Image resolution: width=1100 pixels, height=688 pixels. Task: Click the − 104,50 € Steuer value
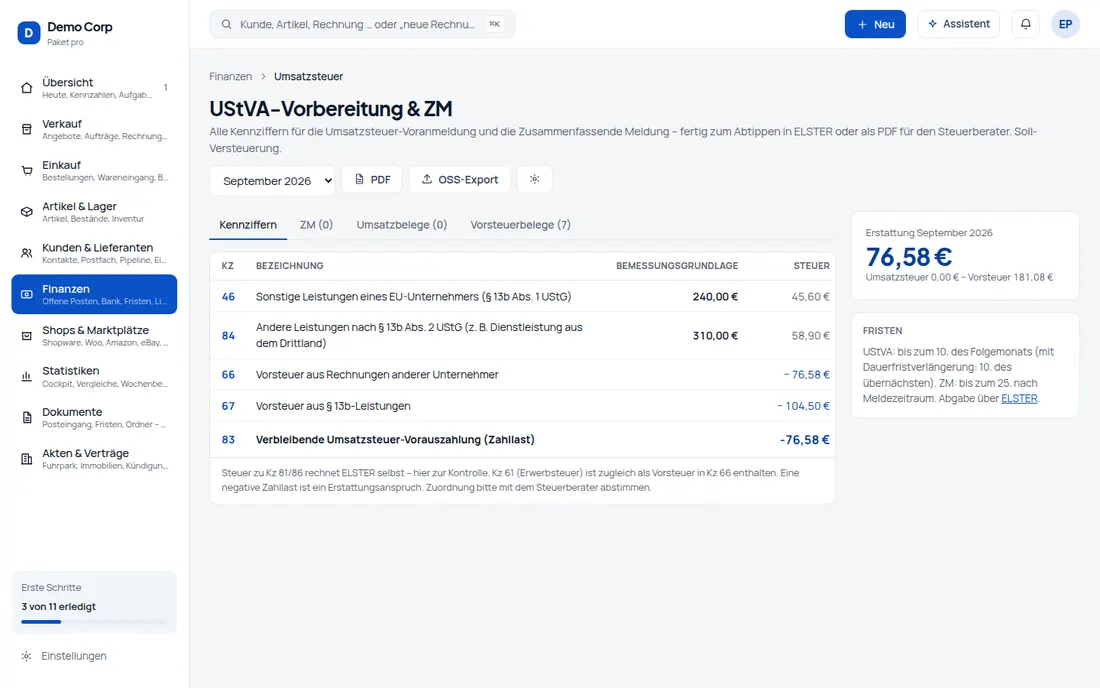click(803, 406)
